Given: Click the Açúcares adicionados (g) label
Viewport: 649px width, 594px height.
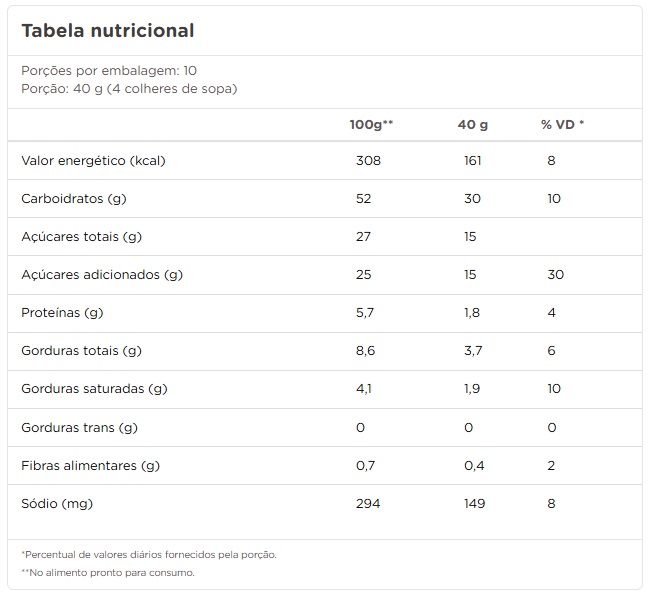Looking at the screenshot, I should pos(102,274).
